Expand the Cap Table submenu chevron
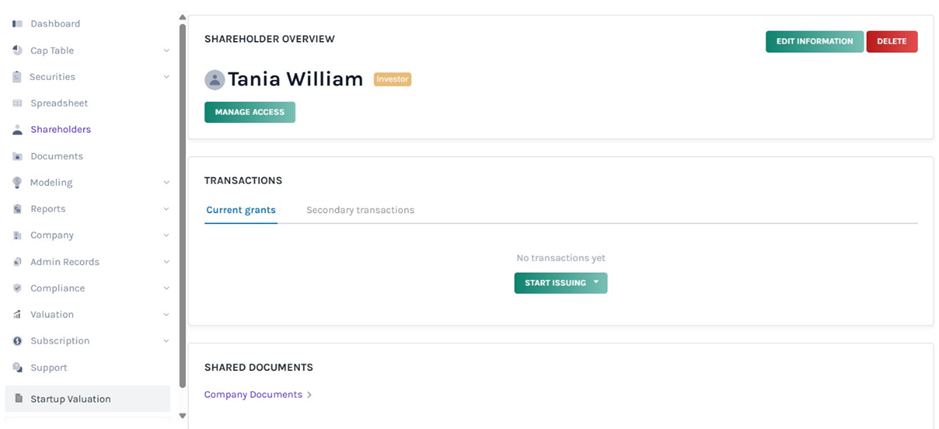This screenshot has height=429, width=939. (x=166, y=51)
